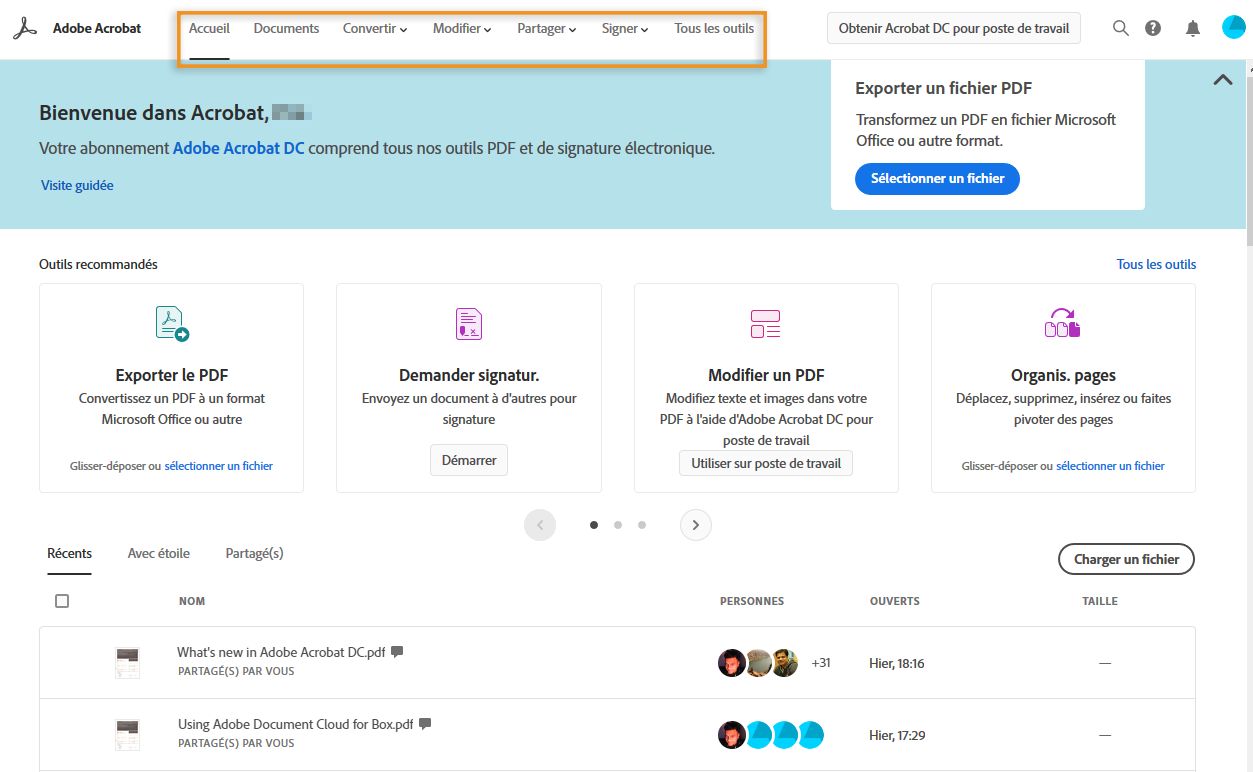Open the notifications bell icon
Viewport: 1253px width, 772px height.
point(1193,28)
